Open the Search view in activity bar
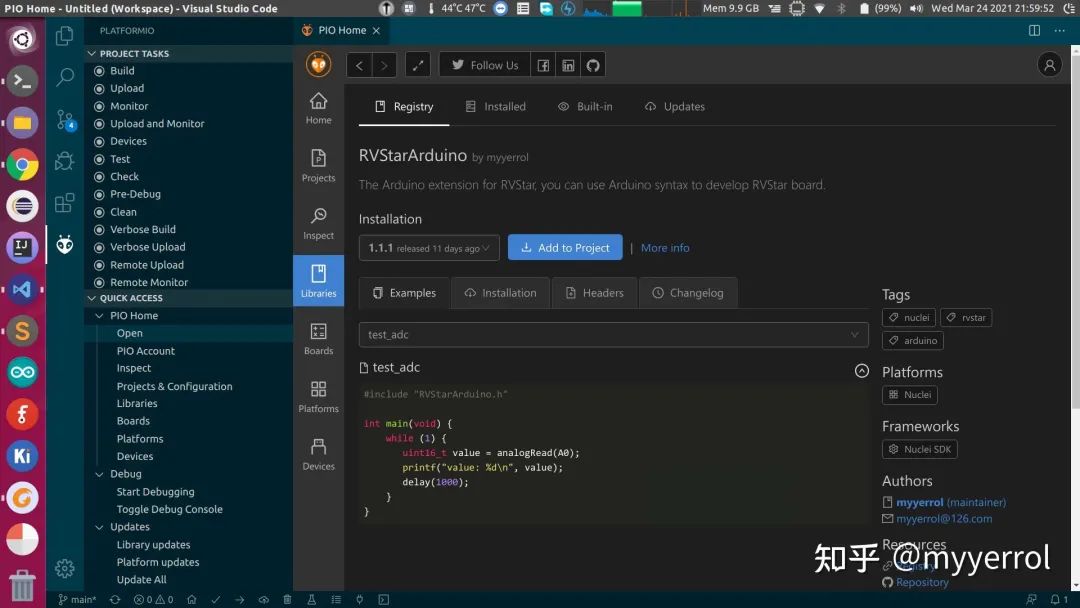The height and width of the screenshot is (608, 1080). pyautogui.click(x=65, y=77)
